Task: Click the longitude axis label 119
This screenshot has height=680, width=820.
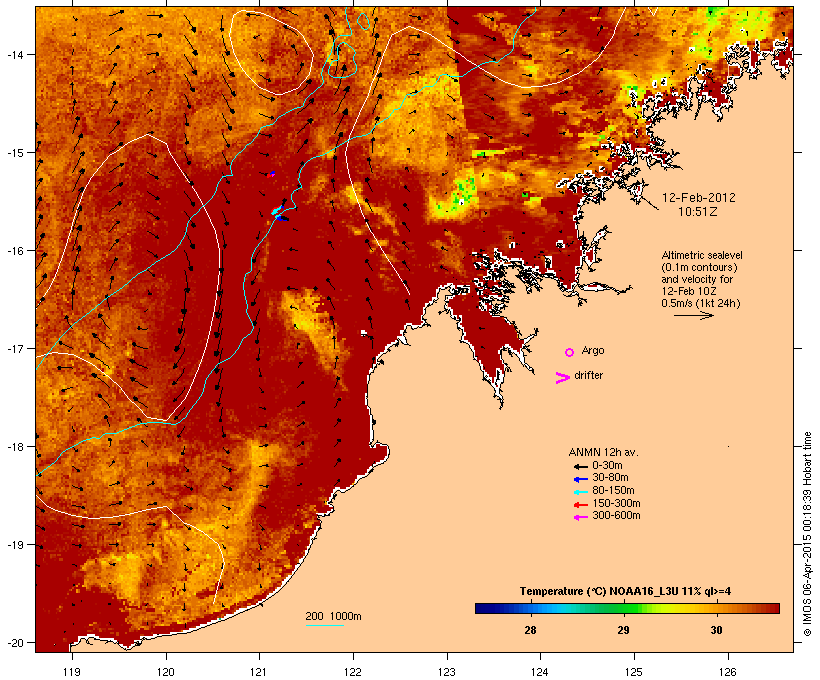Action: 72,672
